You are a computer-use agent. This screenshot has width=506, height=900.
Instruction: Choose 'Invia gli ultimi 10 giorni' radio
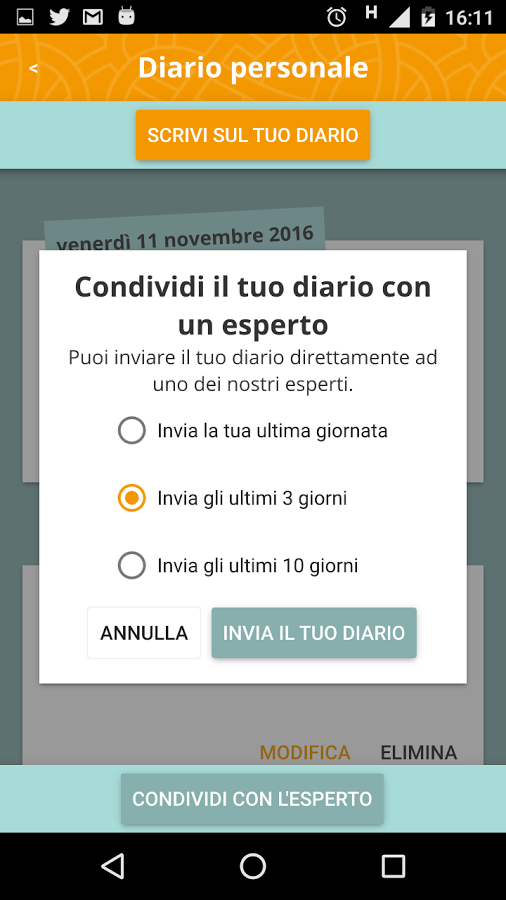click(238, 566)
